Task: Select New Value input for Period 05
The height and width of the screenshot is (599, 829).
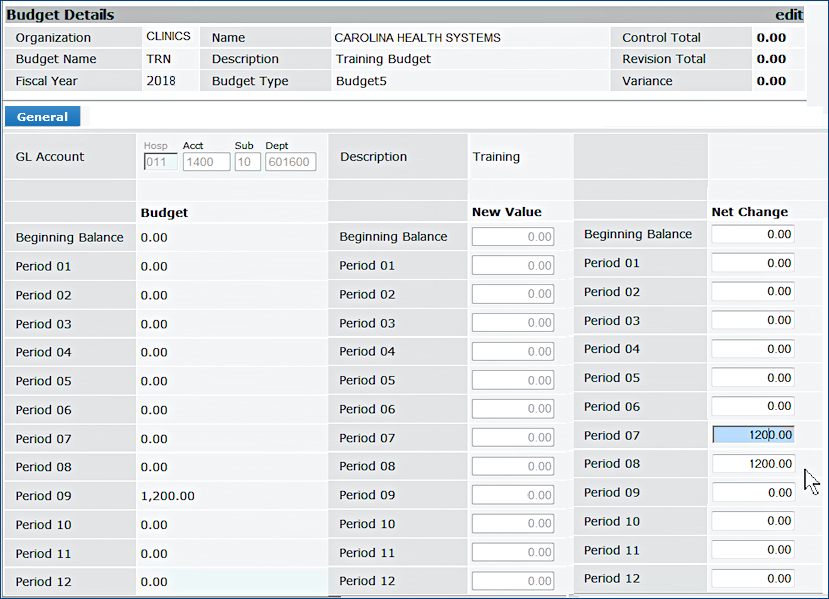Action: pyautogui.click(x=513, y=380)
